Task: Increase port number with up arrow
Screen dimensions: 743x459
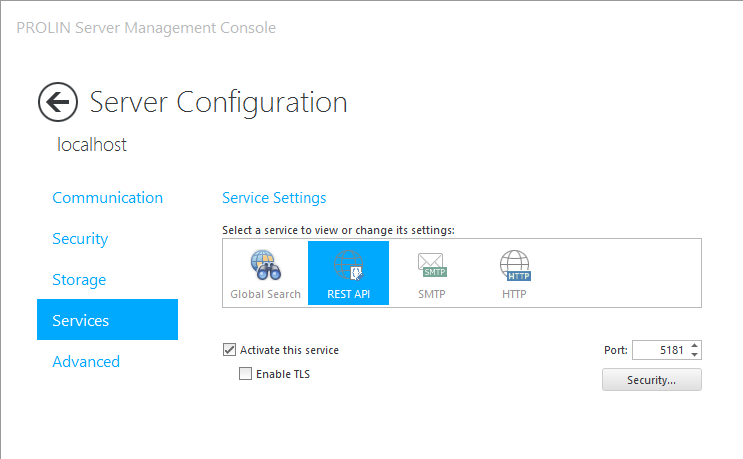Action: click(x=695, y=345)
